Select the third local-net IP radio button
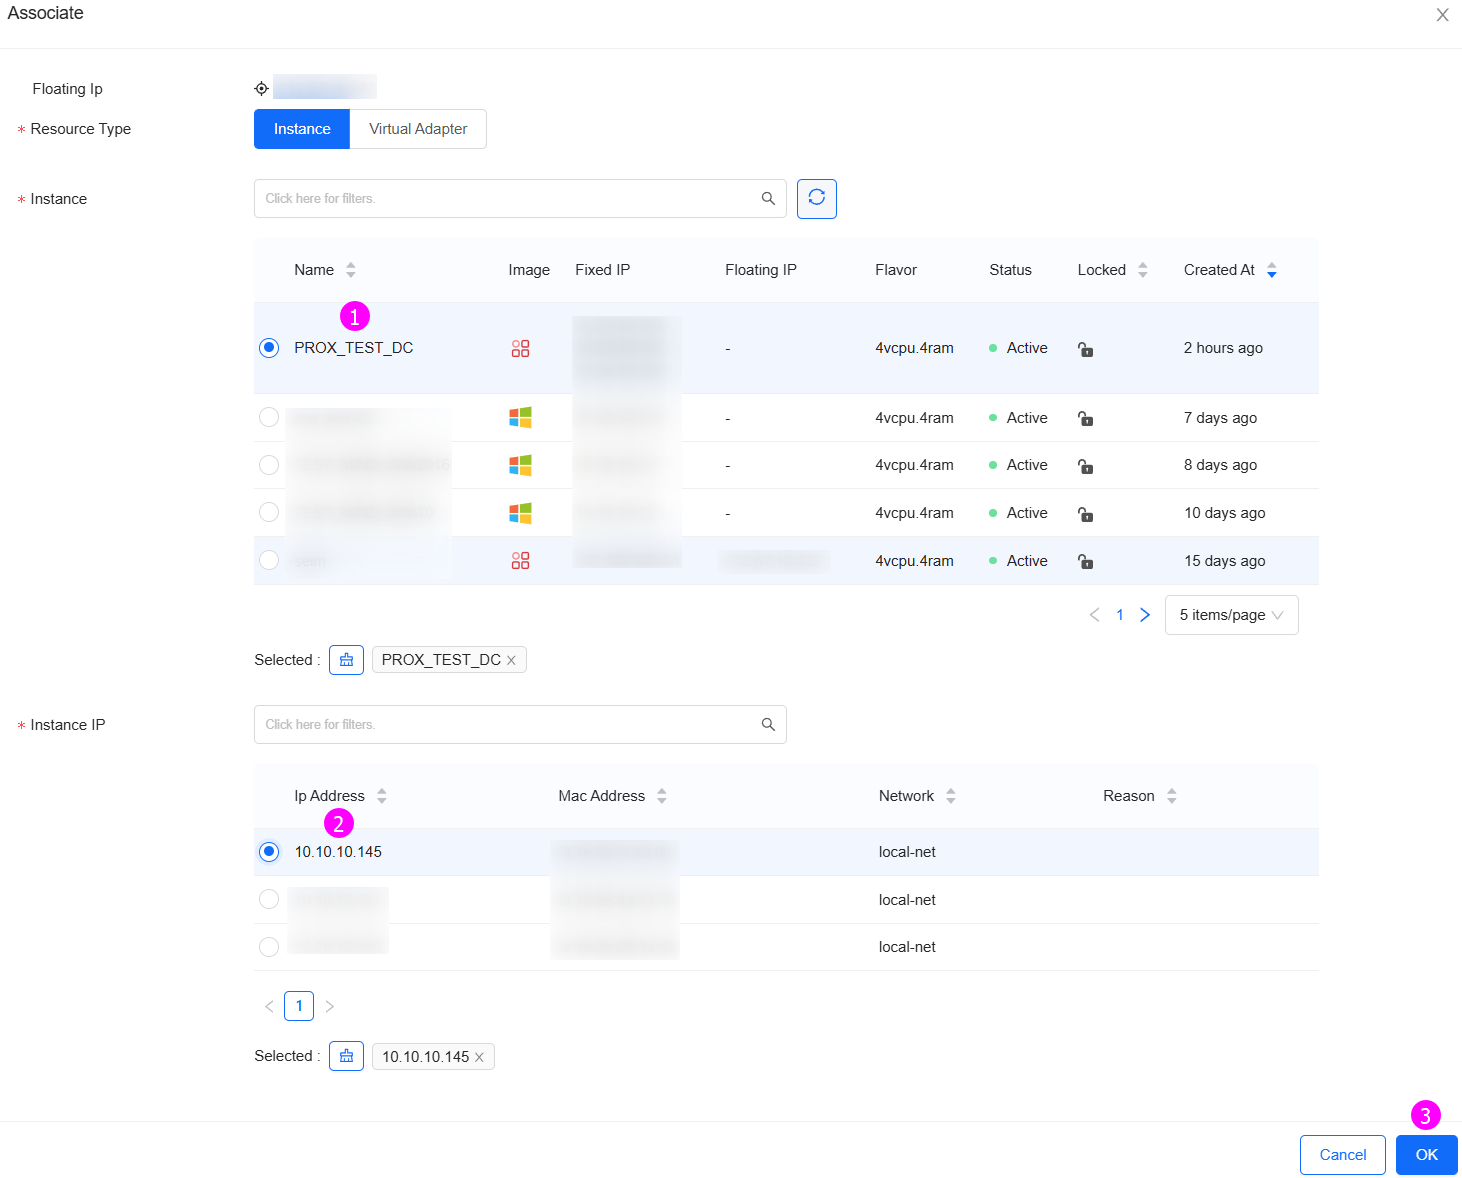1462x1178 pixels. pos(269,946)
